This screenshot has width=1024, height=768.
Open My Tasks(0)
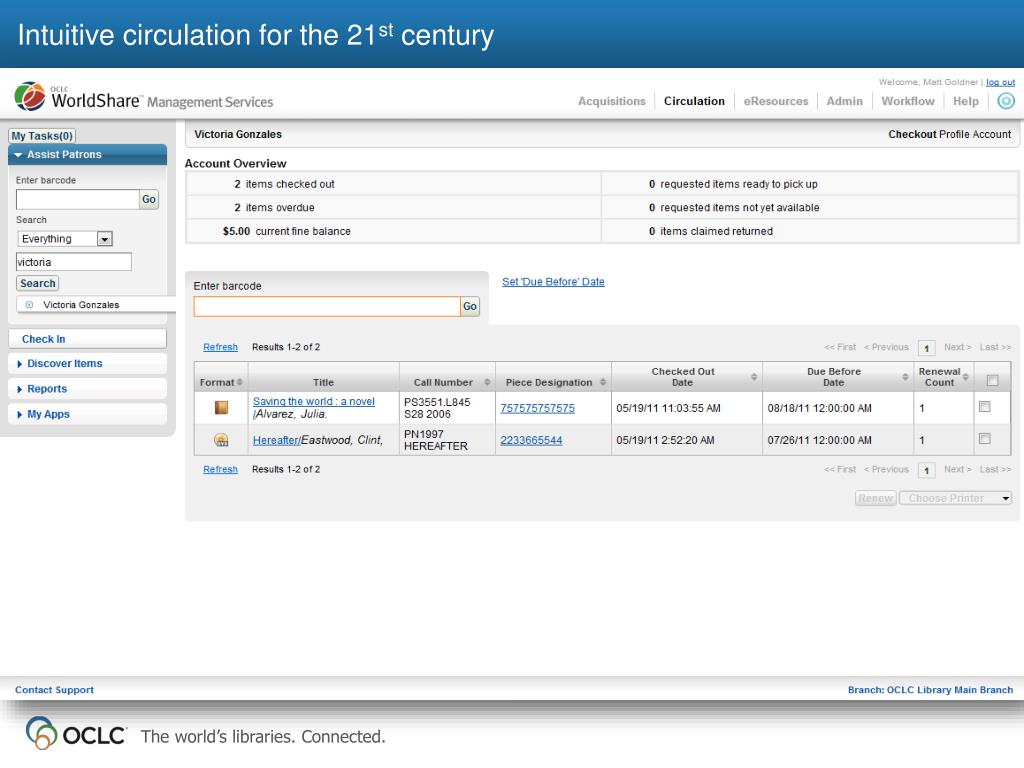click(x=42, y=136)
